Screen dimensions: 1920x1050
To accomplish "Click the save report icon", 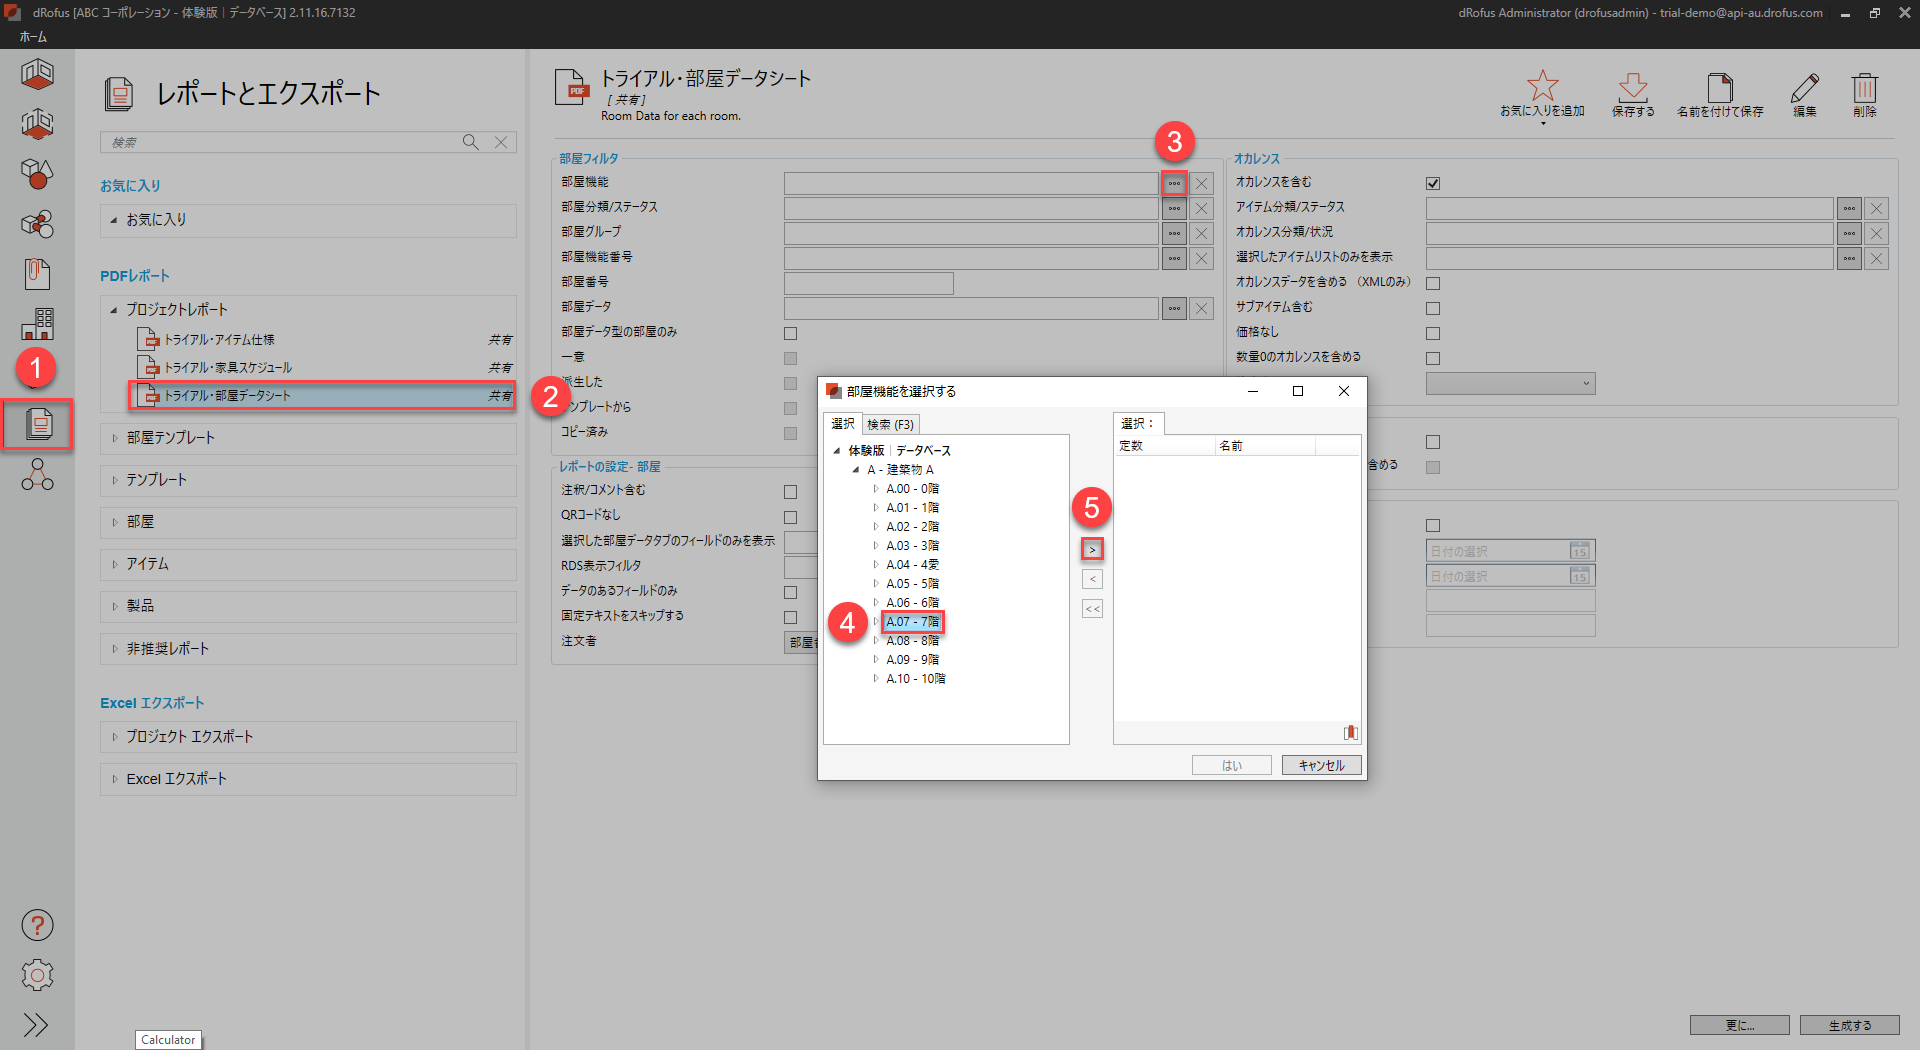I will point(1632,87).
